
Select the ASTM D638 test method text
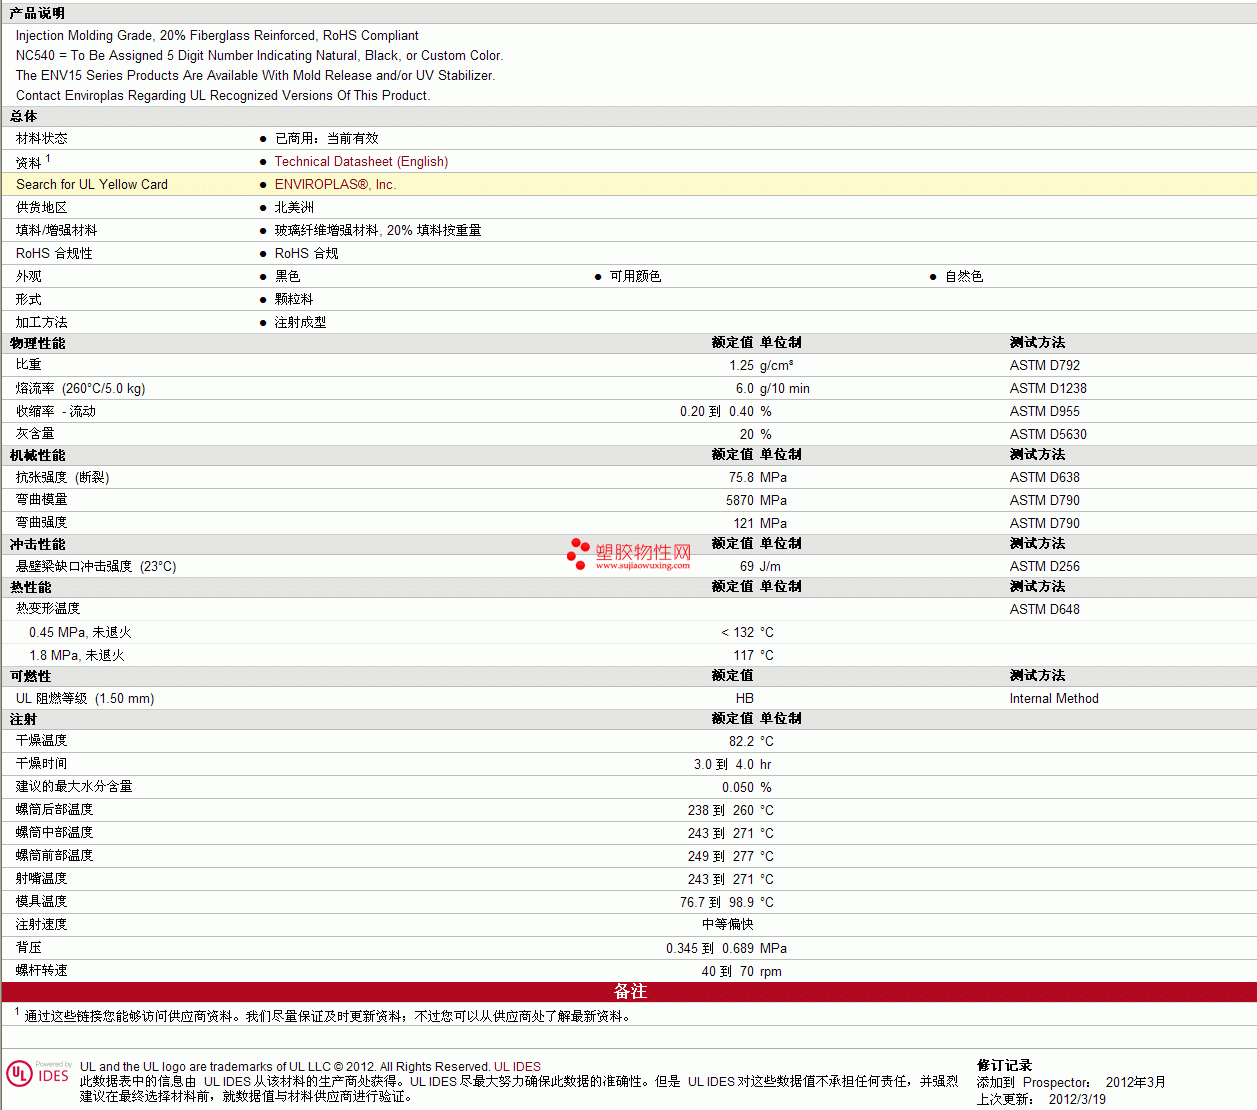[x=1044, y=477]
